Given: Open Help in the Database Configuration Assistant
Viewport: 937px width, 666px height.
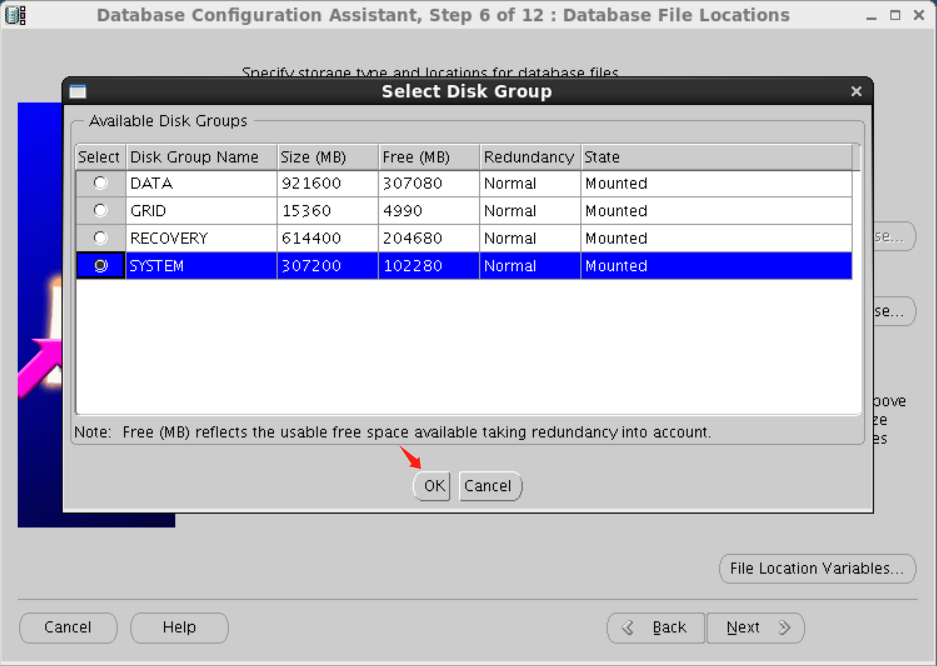Looking at the screenshot, I should point(179,628).
